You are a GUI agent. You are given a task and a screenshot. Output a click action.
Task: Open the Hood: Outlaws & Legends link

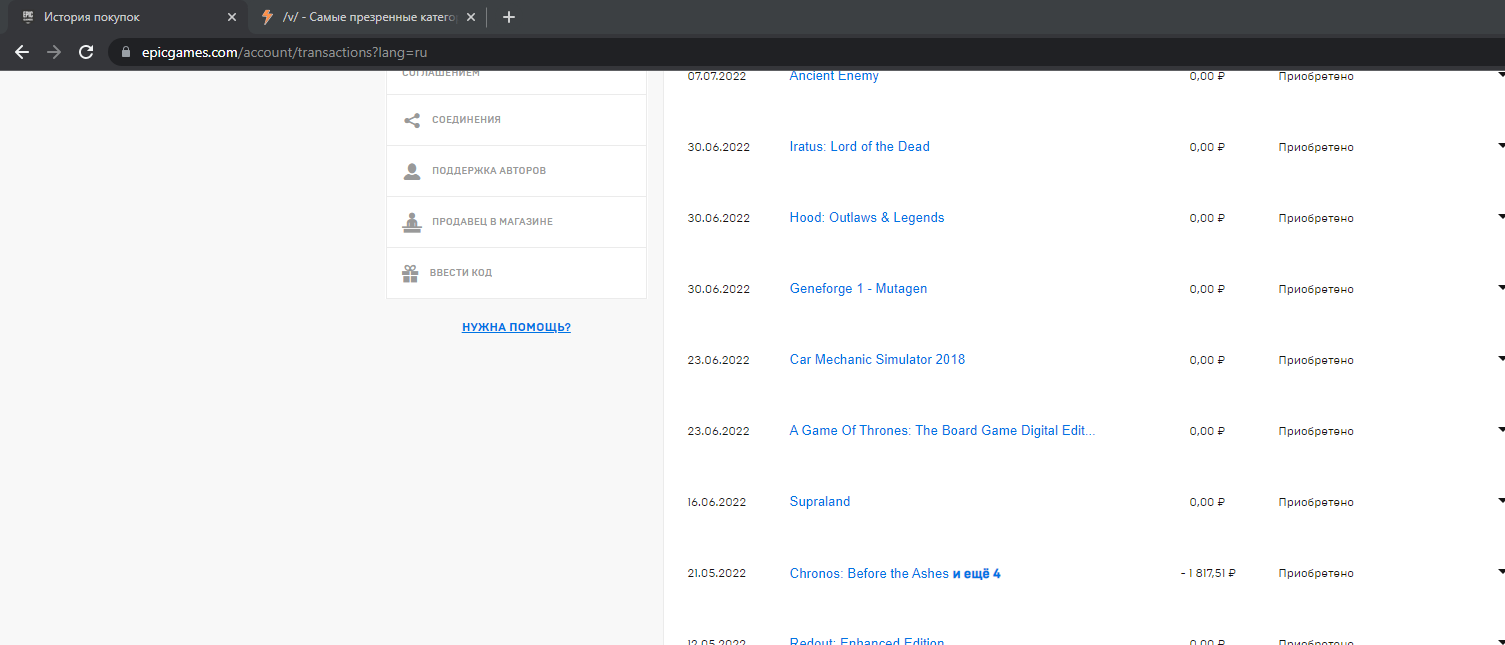(x=866, y=218)
